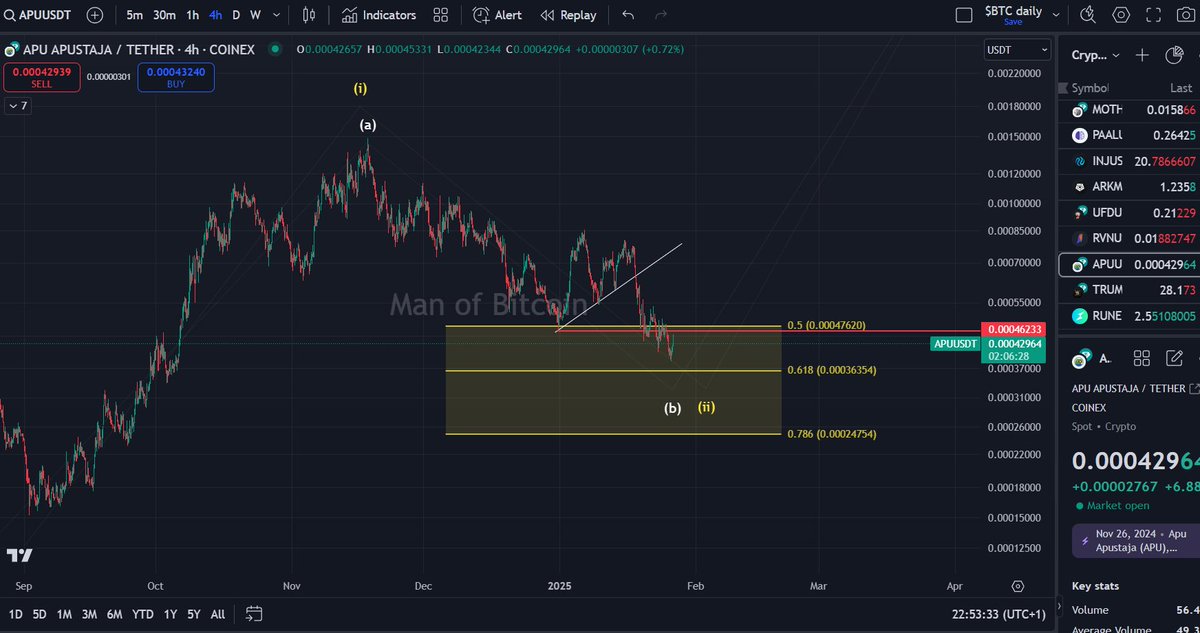Open the go to date calendar icon
Image resolution: width=1200 pixels, height=633 pixels.
tap(254, 613)
